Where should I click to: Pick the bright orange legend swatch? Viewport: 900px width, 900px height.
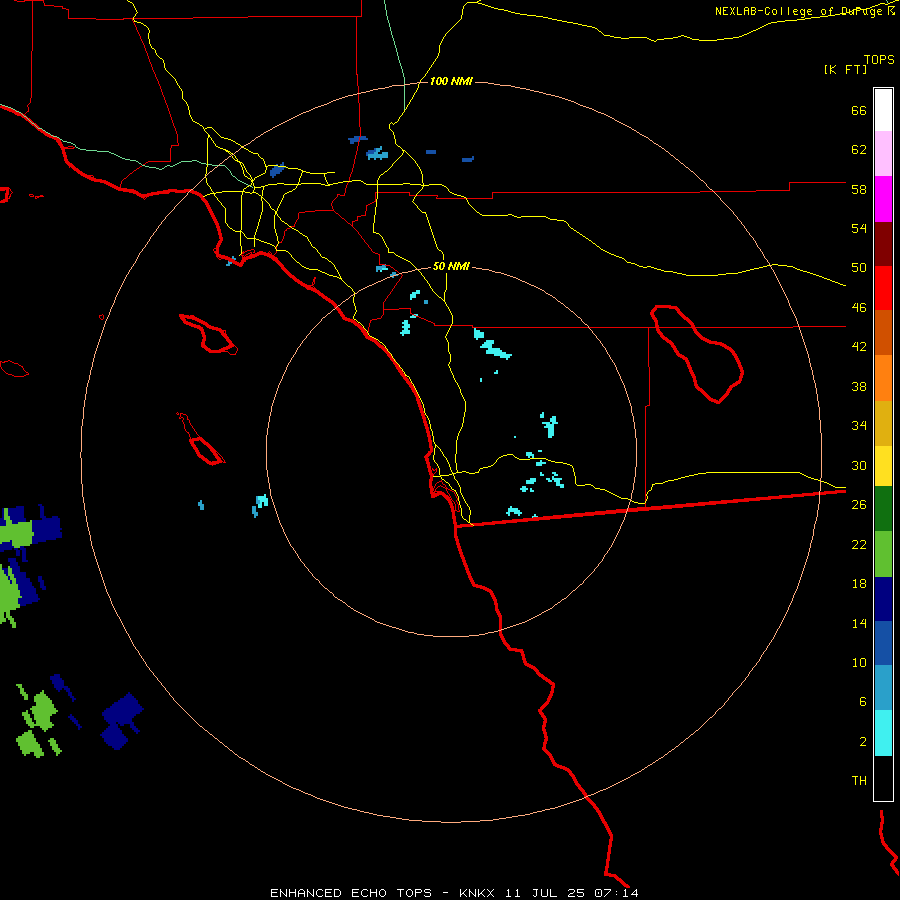883,378
